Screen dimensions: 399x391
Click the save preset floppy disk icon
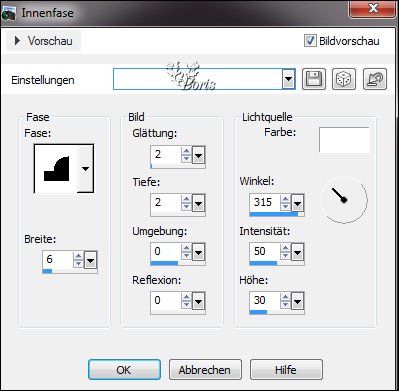[314, 79]
